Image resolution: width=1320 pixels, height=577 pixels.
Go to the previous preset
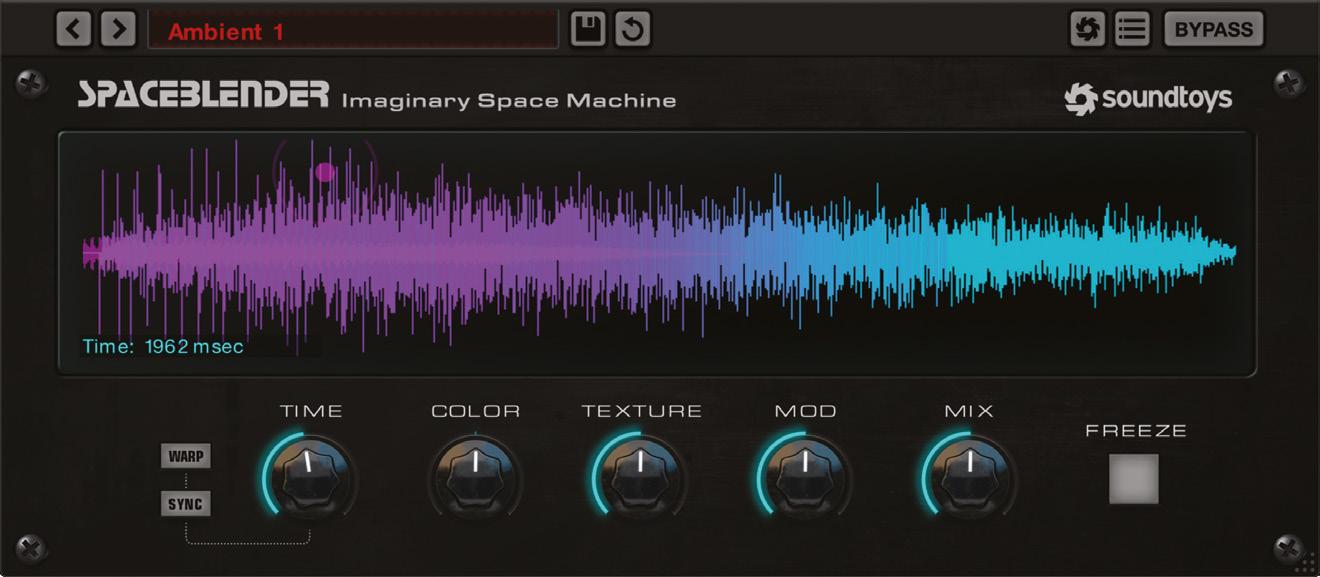(x=73, y=29)
